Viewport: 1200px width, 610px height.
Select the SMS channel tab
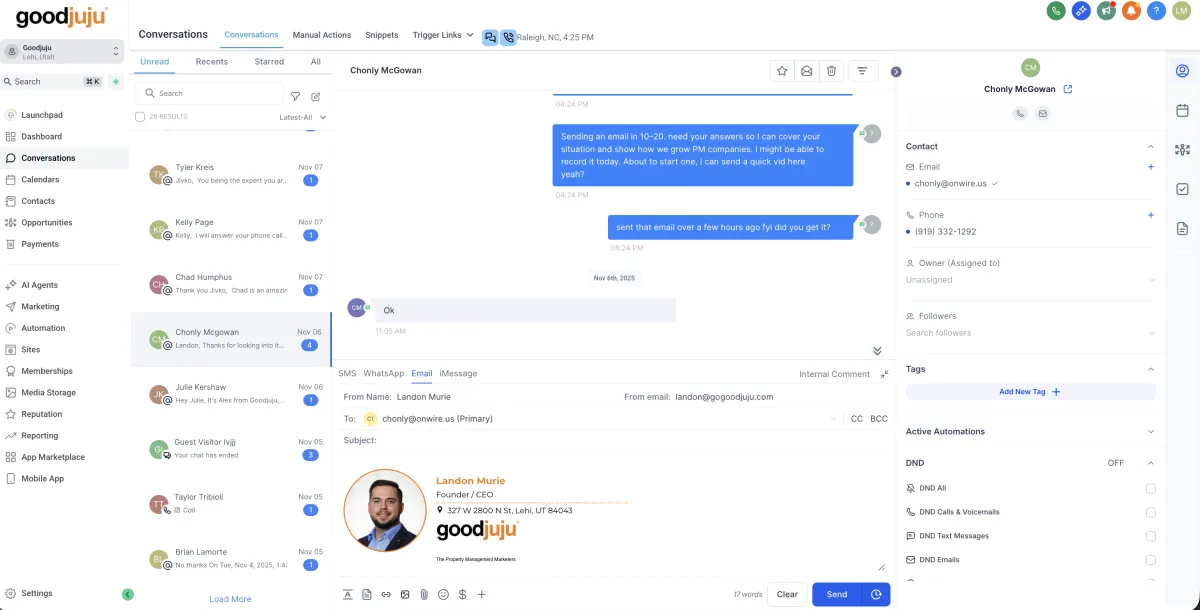pyautogui.click(x=347, y=373)
